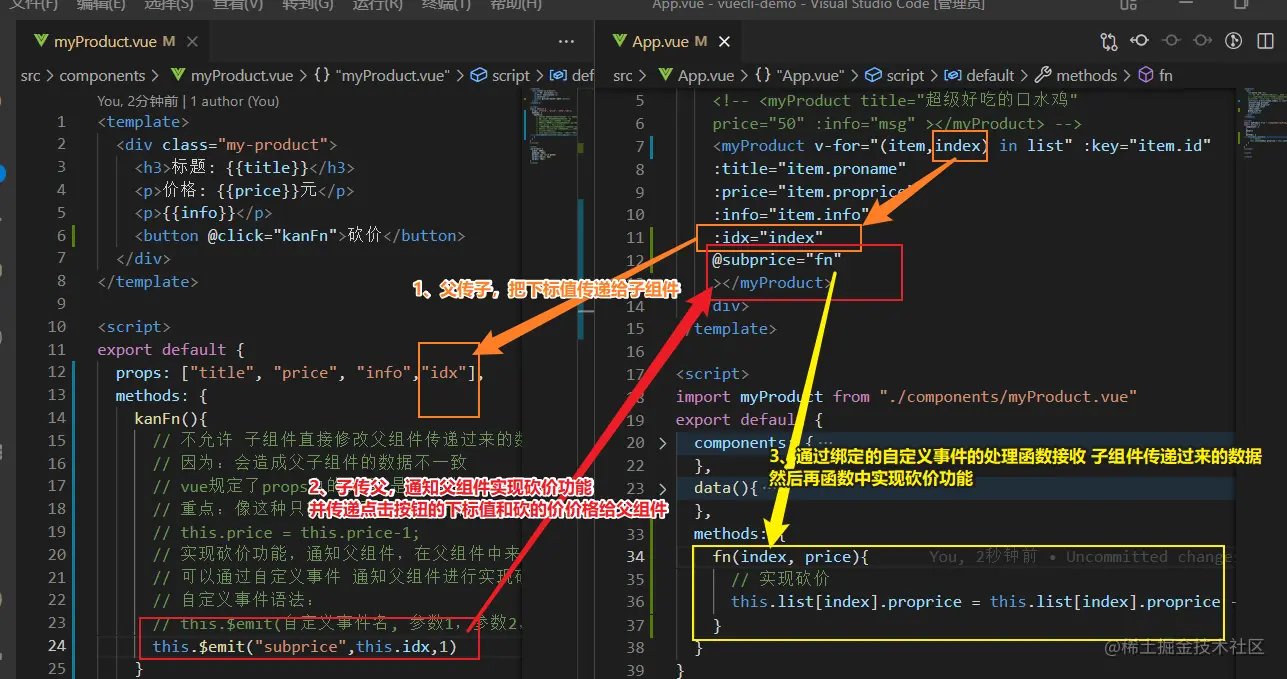Switch to the App.vue tab
This screenshot has width=1287, height=679.
[x=670, y=42]
